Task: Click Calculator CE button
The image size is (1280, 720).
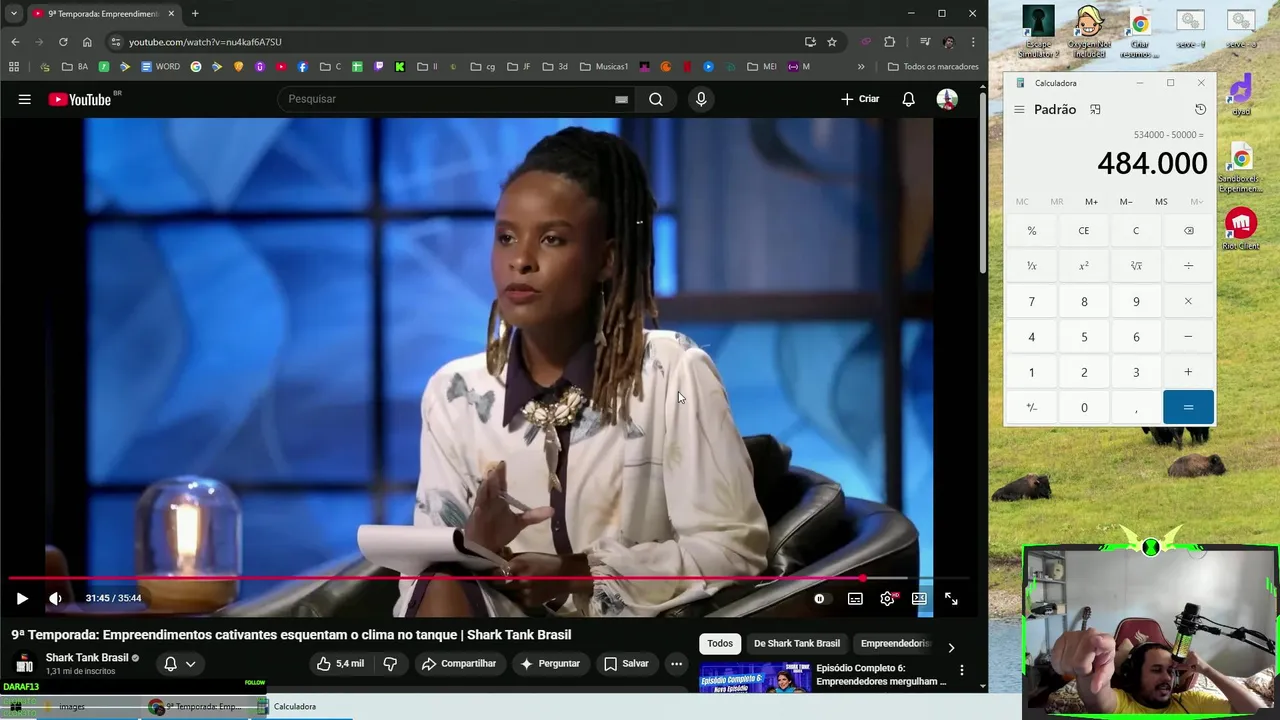Action: [x=1084, y=231]
